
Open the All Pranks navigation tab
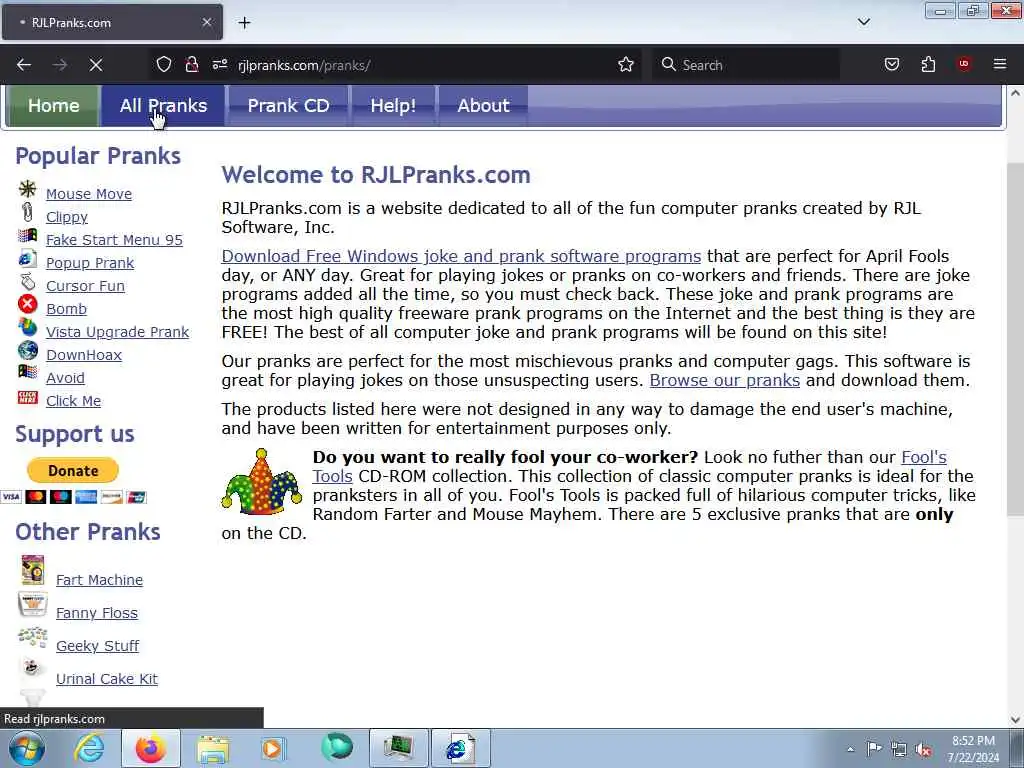coord(163,106)
